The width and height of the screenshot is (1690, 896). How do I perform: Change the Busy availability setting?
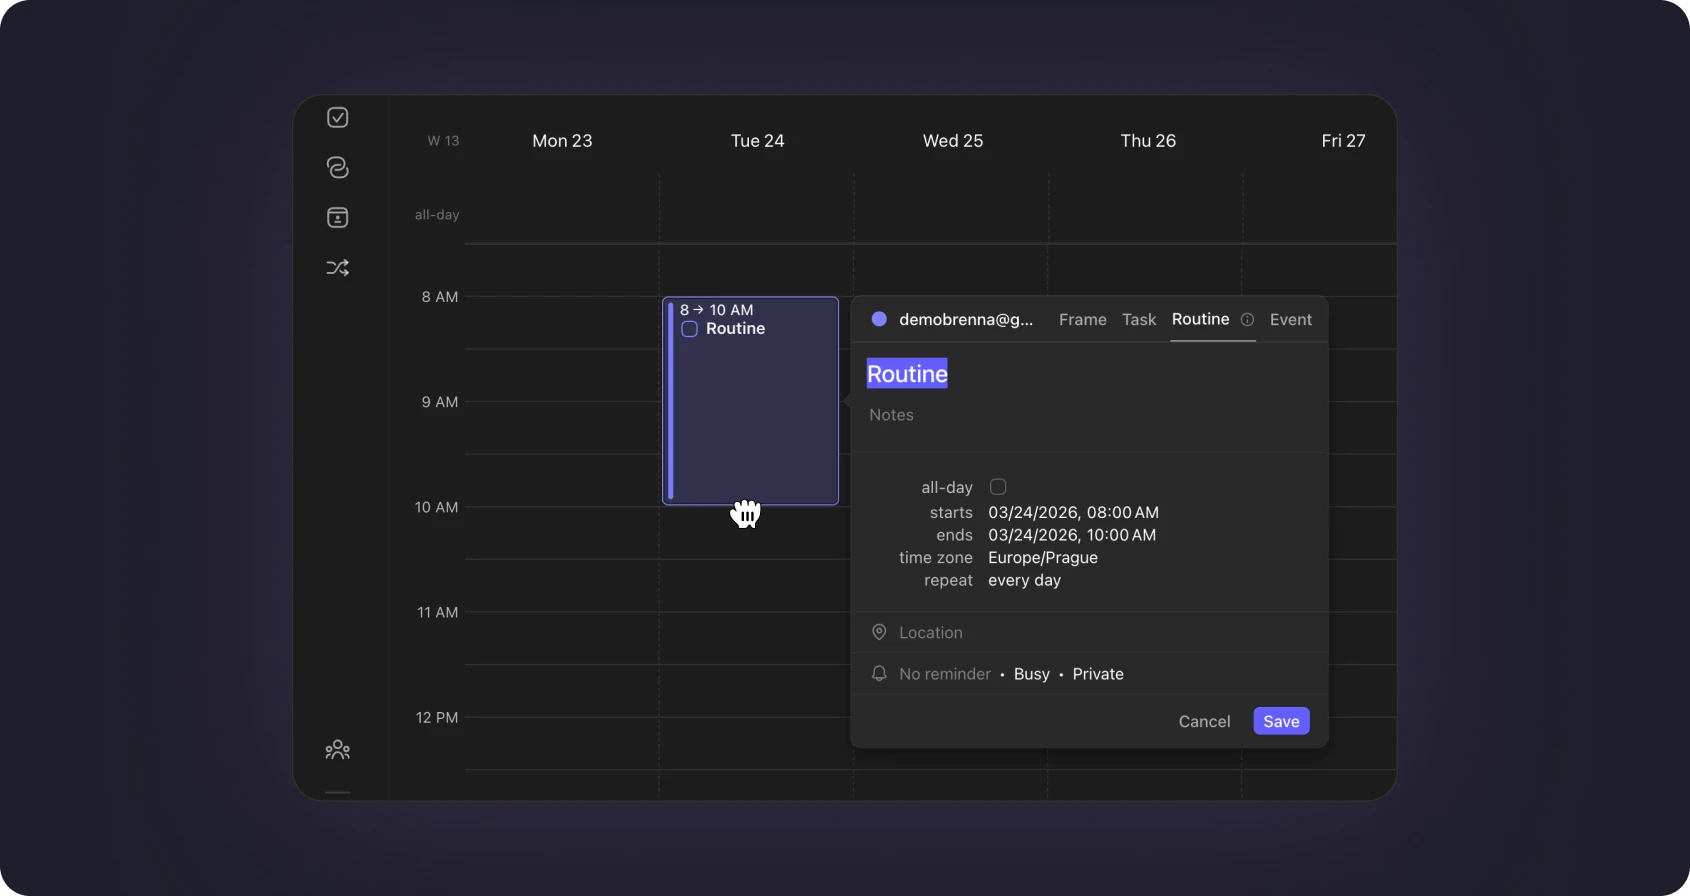tap(1032, 674)
